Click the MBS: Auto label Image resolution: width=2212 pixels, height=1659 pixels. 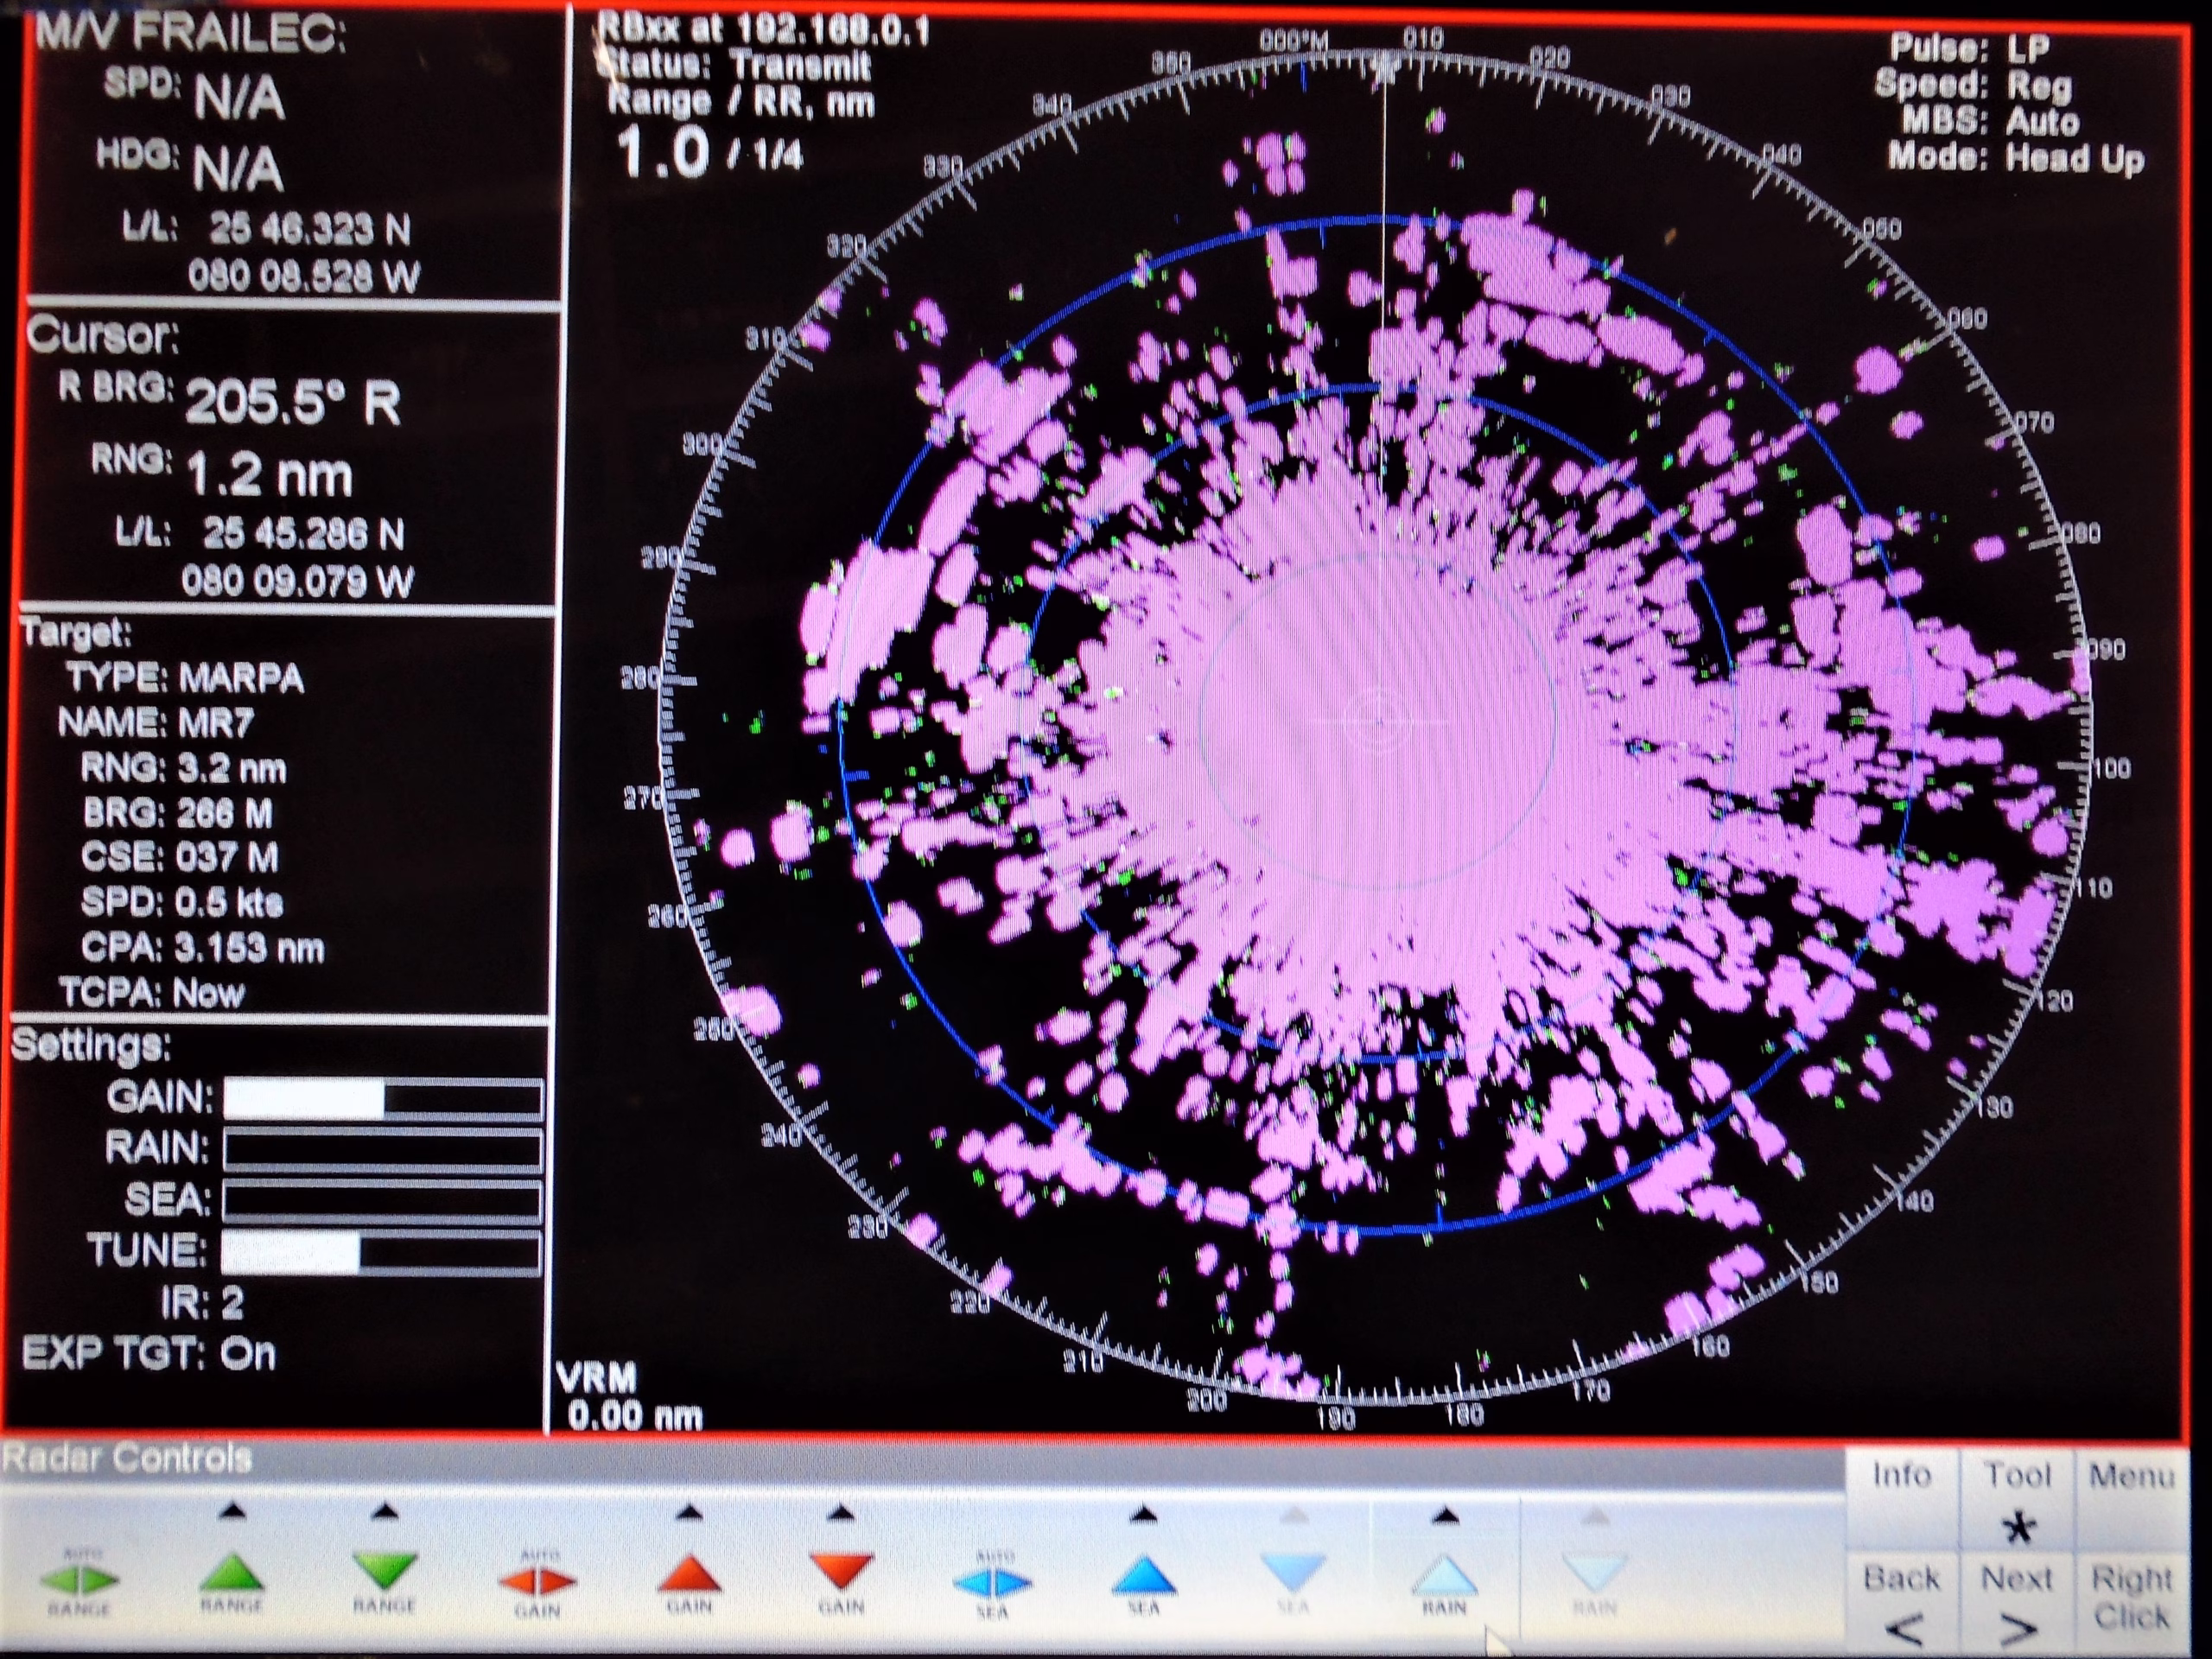[x=1990, y=121]
